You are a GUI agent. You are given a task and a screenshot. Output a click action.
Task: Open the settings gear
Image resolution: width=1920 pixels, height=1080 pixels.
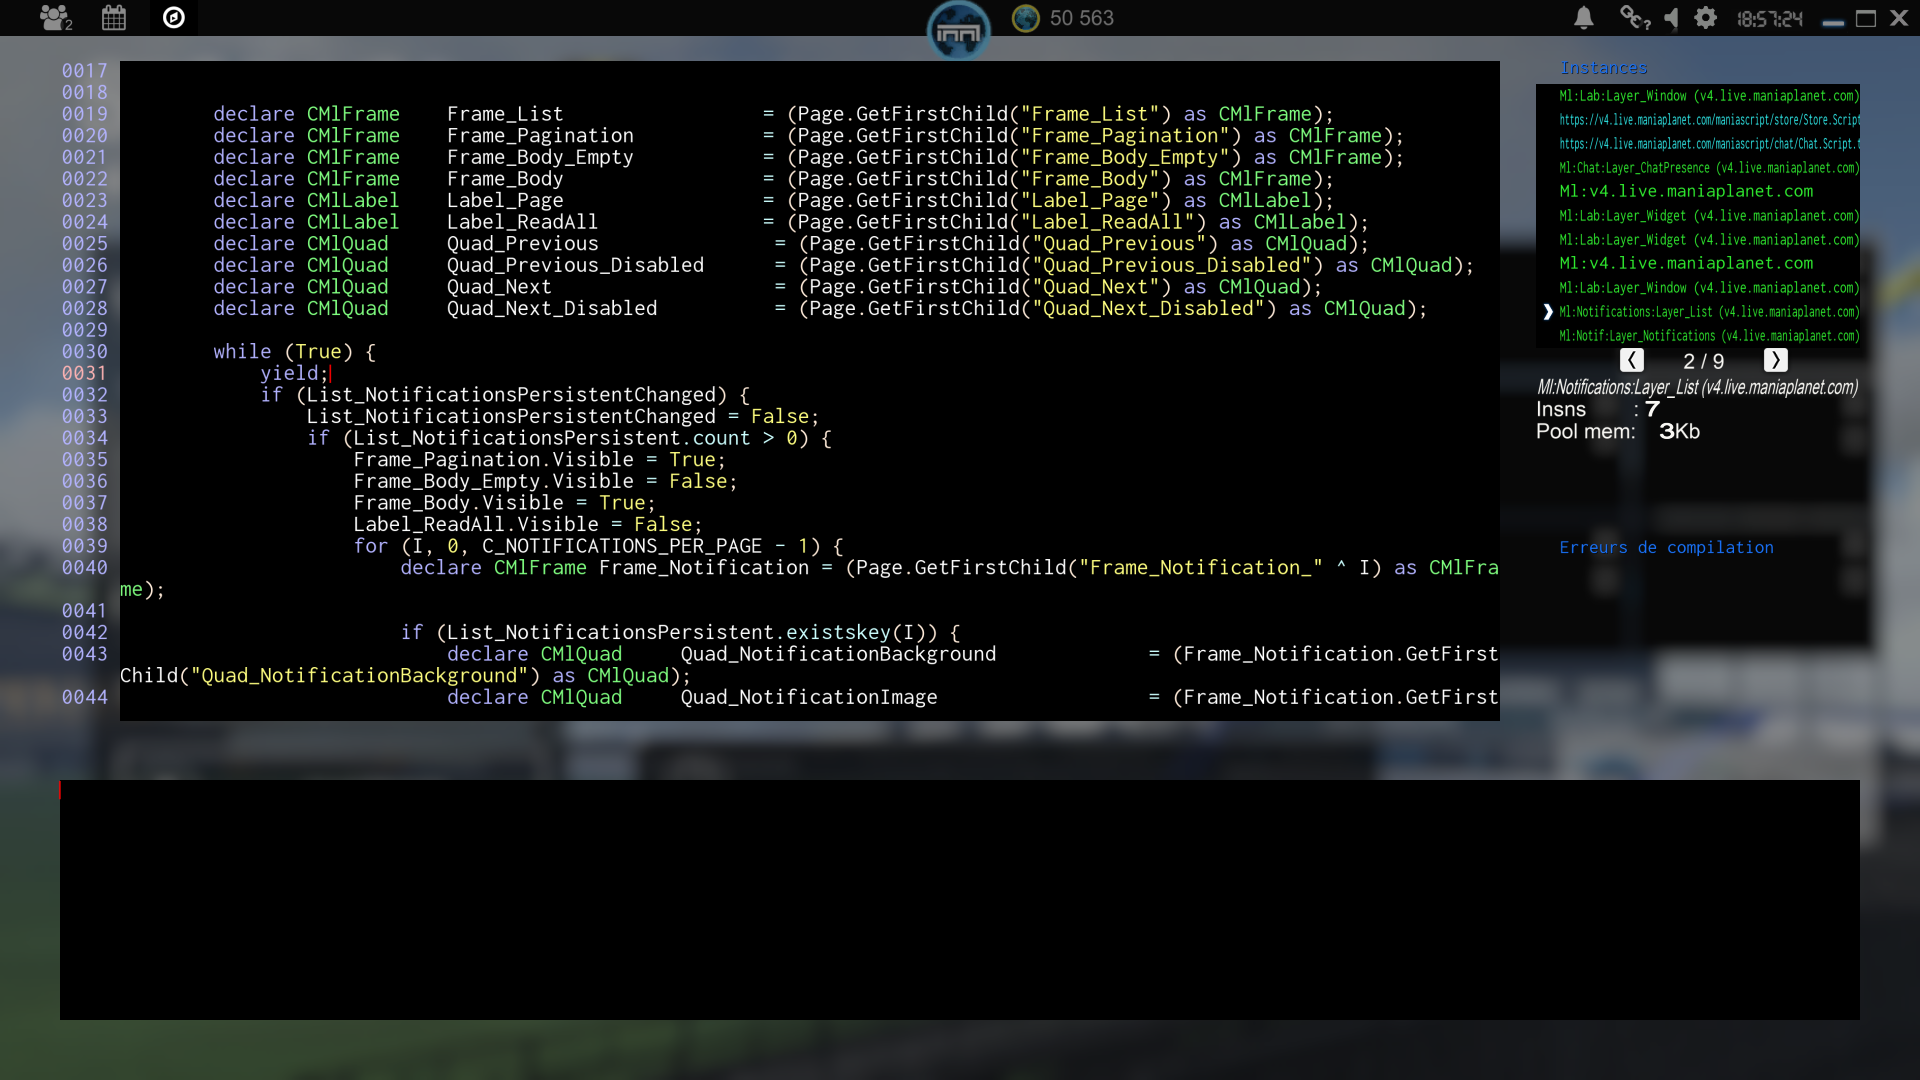pos(1706,17)
